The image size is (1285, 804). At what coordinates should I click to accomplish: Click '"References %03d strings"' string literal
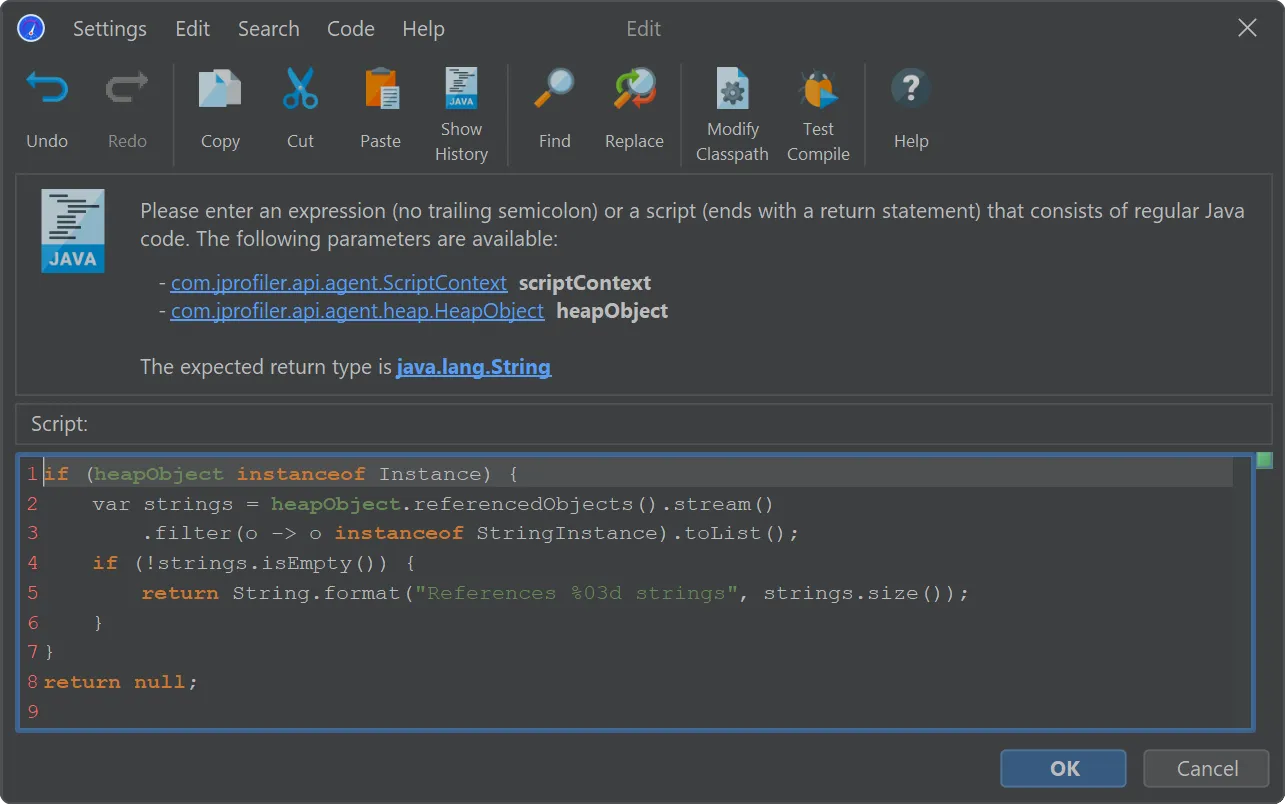point(575,593)
